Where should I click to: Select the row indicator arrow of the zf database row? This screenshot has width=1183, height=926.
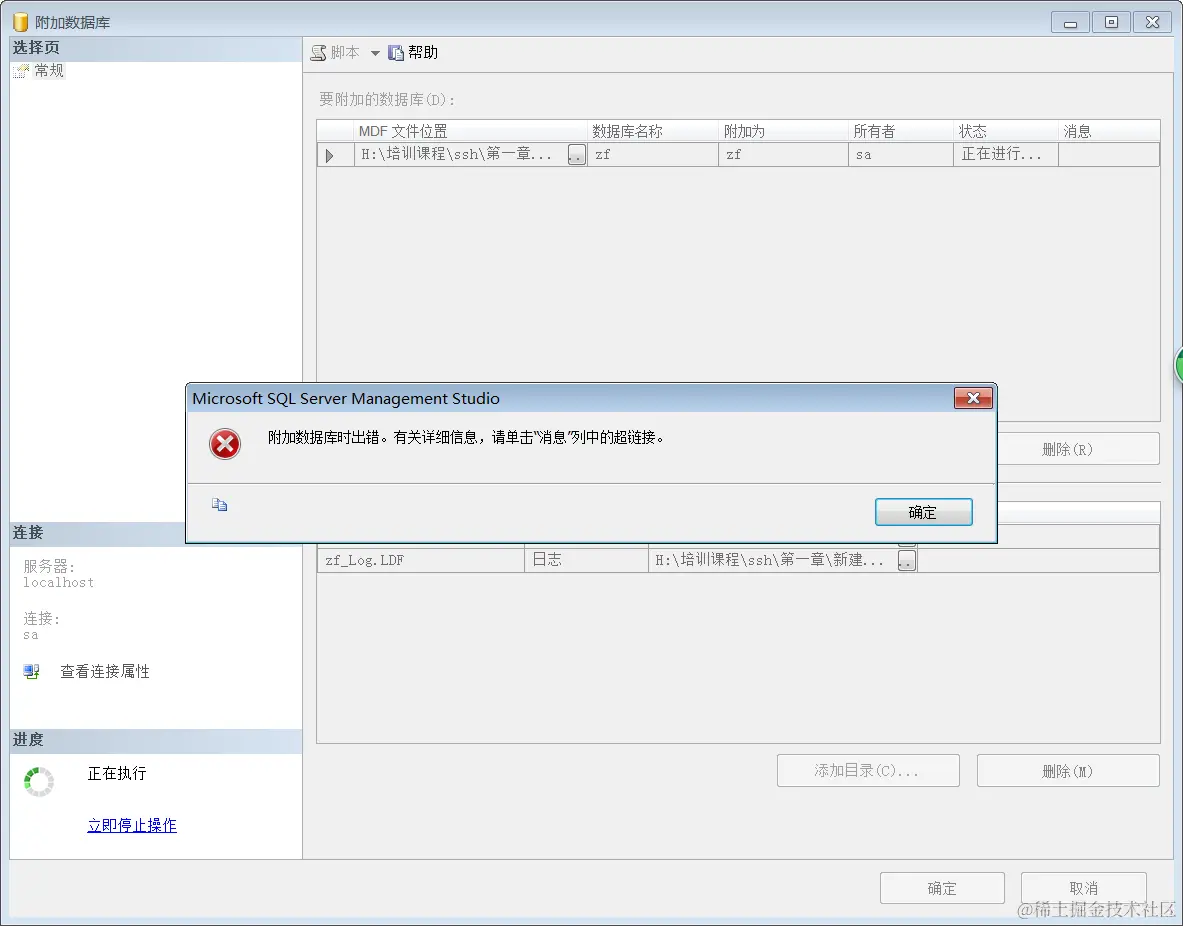[330, 155]
